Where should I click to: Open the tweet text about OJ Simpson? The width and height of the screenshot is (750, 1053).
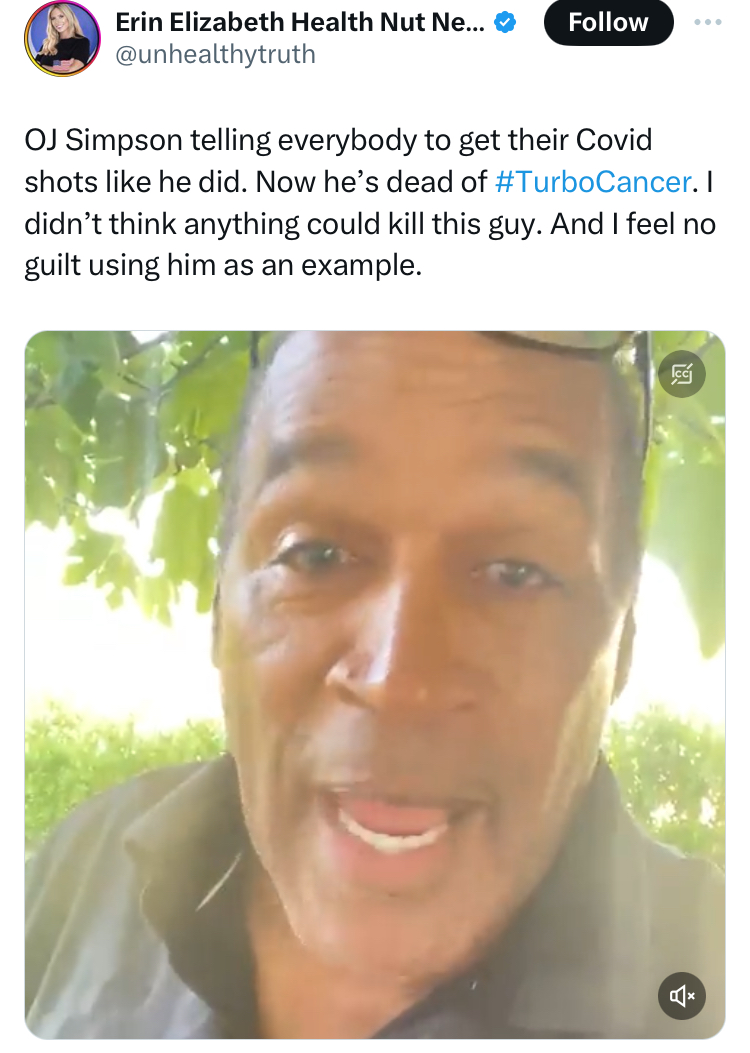[x=340, y=202]
